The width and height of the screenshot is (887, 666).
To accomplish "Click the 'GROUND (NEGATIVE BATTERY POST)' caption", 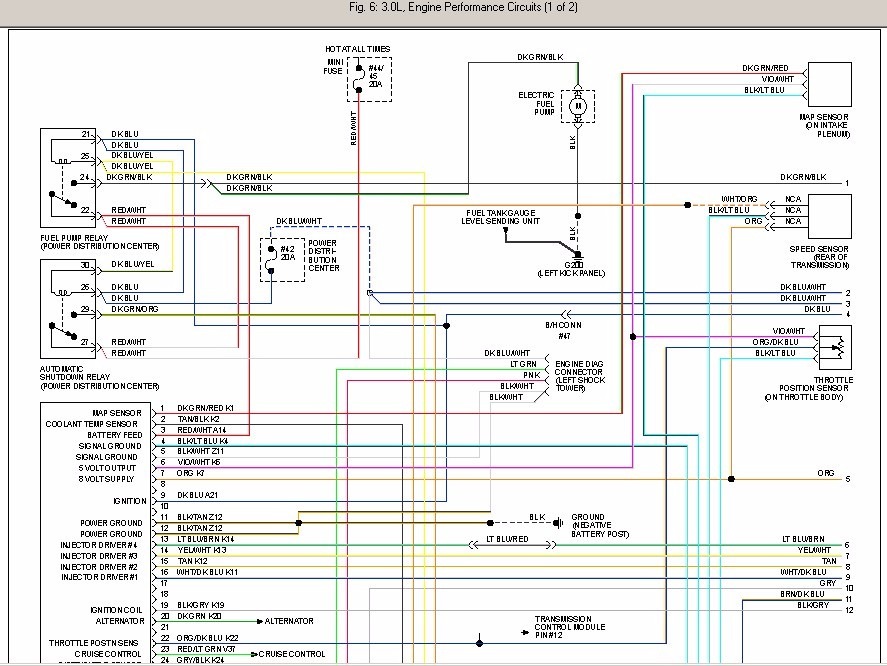I will pyautogui.click(x=600, y=526).
